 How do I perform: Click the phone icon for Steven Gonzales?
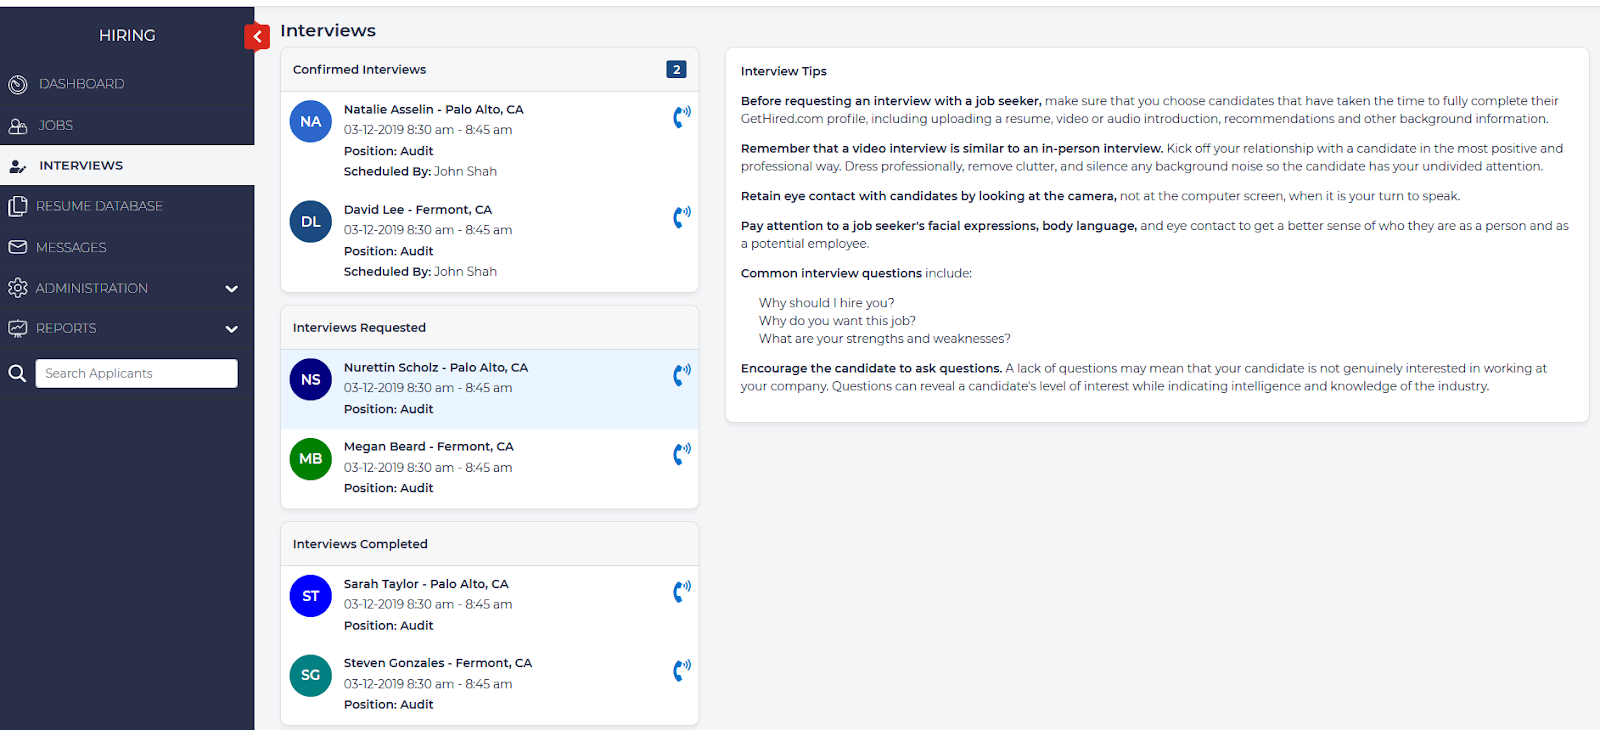click(681, 671)
